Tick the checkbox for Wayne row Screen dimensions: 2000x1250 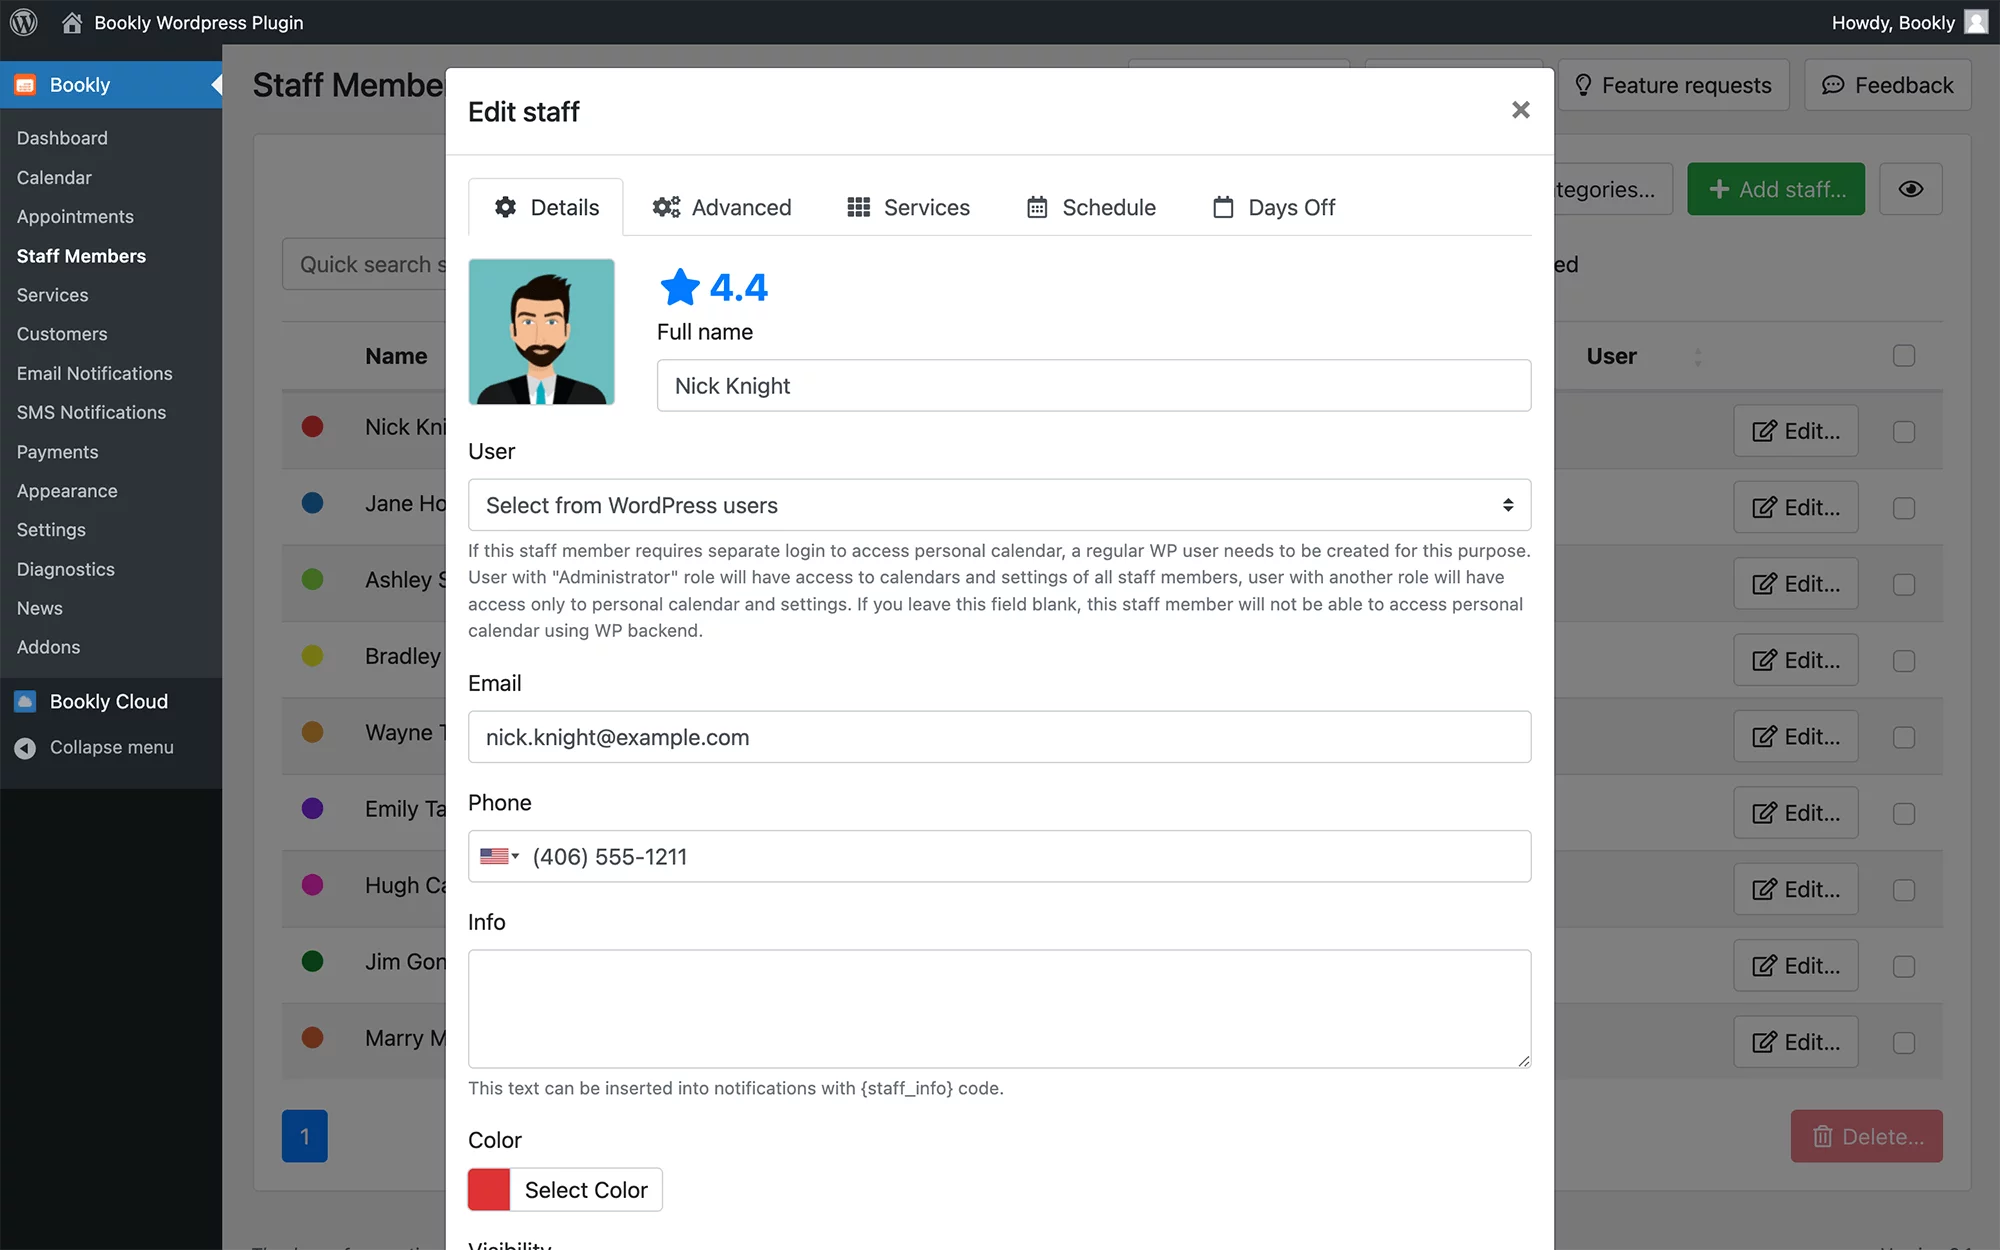tap(1904, 737)
